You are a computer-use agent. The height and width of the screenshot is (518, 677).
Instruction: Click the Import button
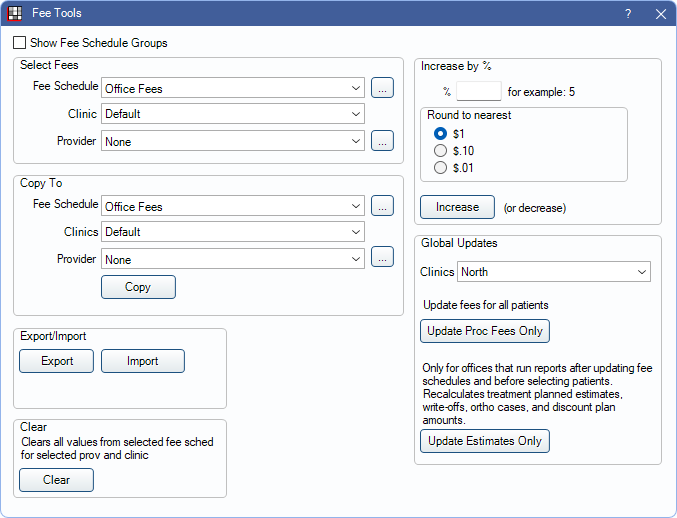[143, 361]
